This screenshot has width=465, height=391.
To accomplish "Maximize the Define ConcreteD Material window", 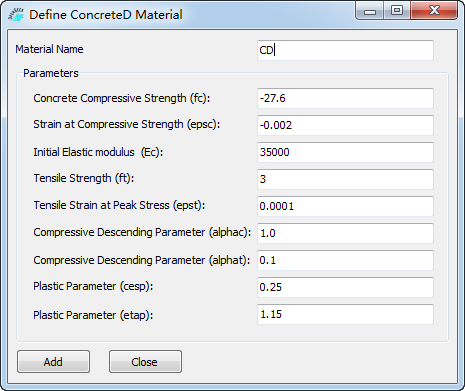I will 397,11.
